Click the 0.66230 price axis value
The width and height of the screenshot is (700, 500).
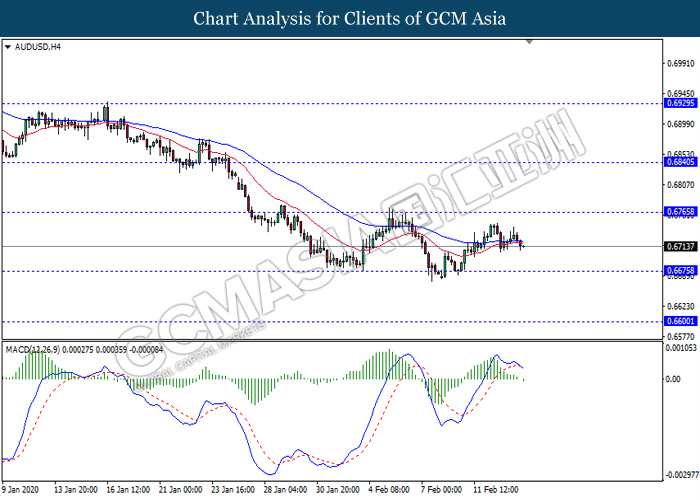click(x=681, y=307)
